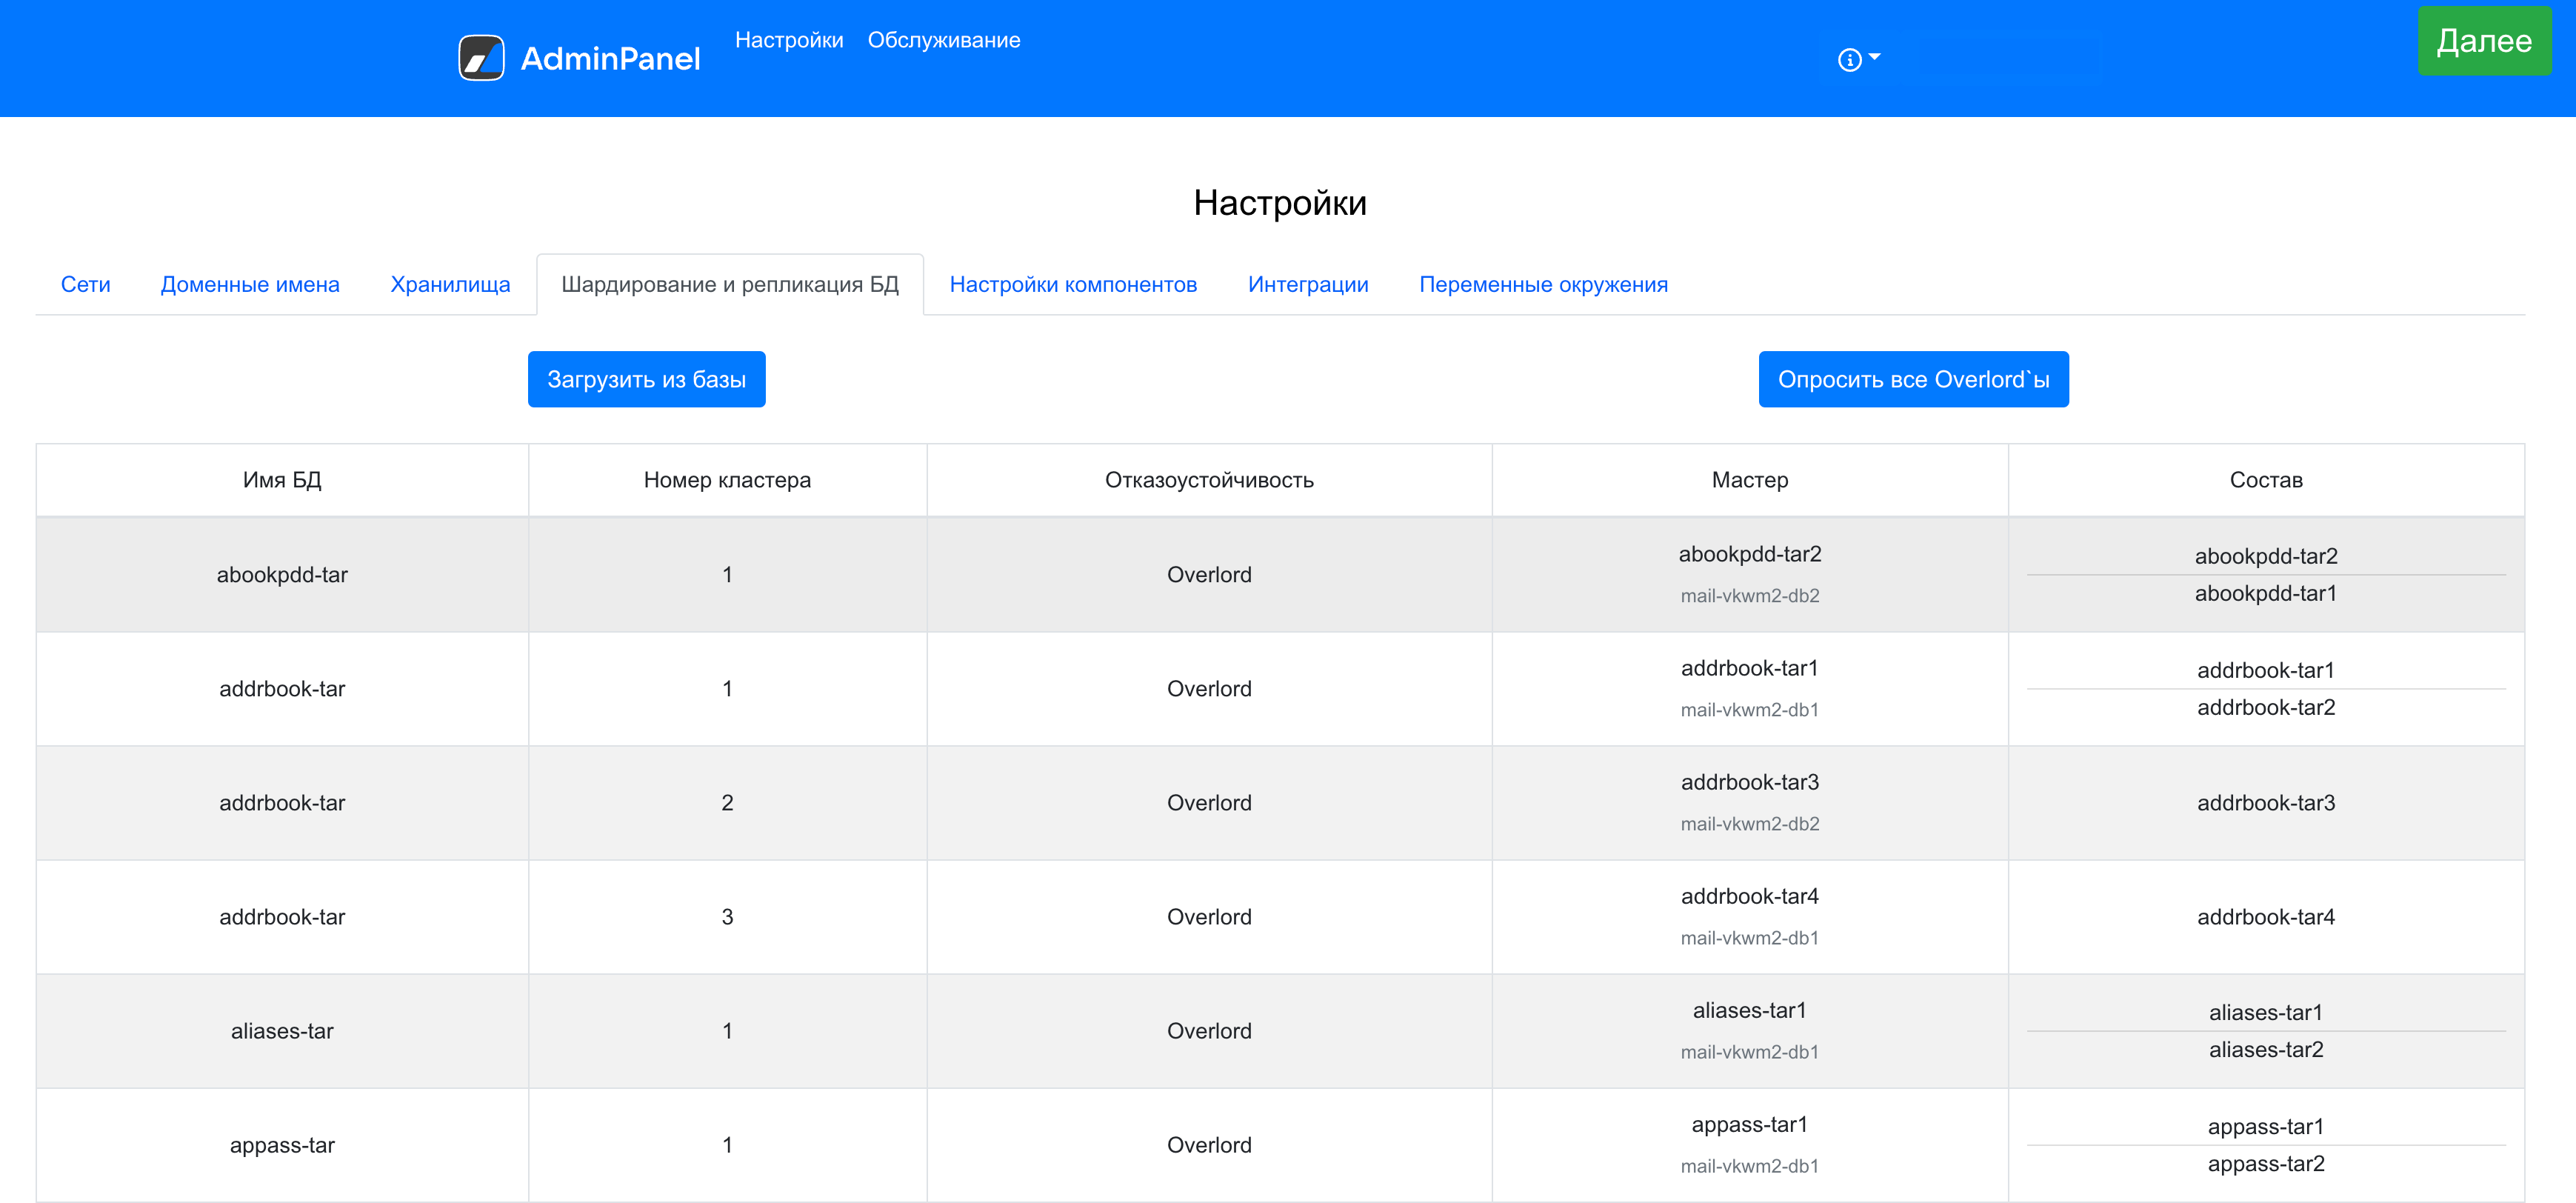Switch to Переменные окружения tab
2576x1203 pixels.
point(1542,285)
